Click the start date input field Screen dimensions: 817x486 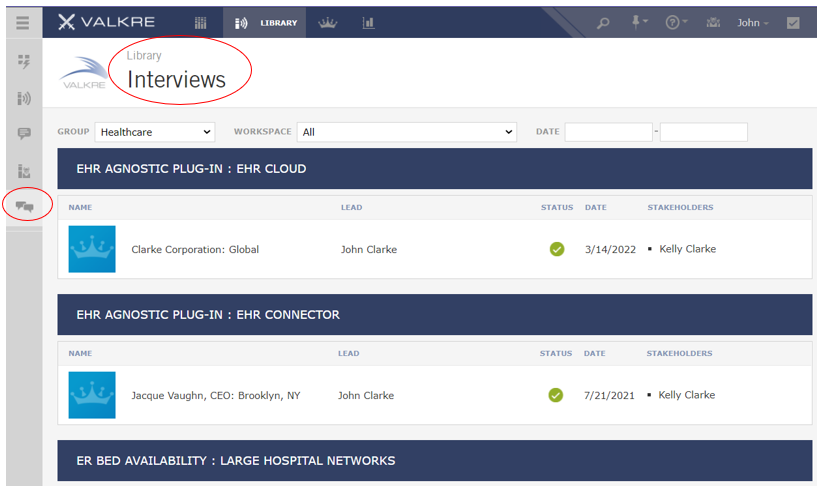[x=609, y=132]
